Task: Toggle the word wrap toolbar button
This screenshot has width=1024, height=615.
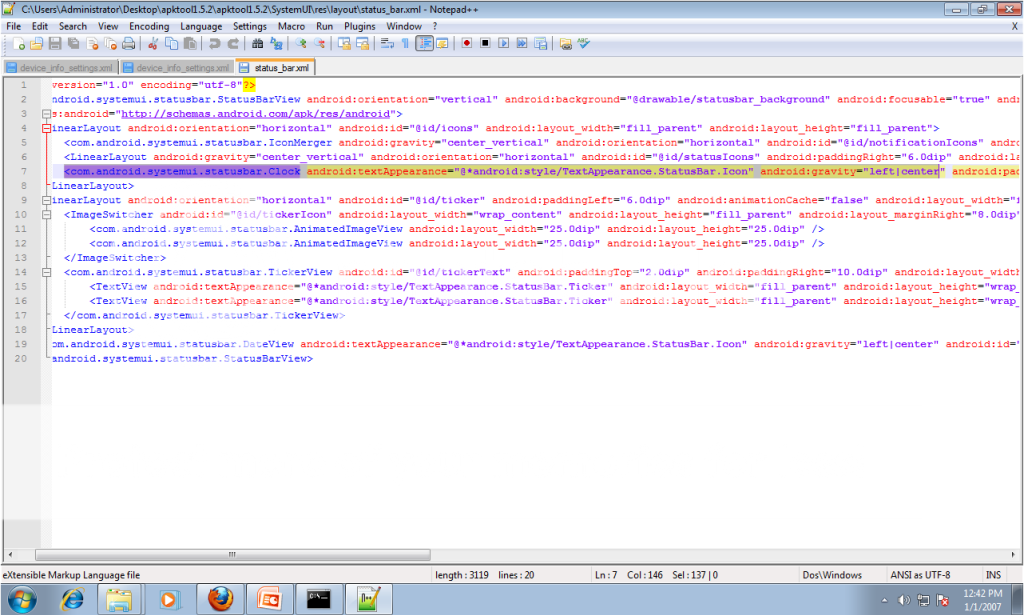Action: [387, 44]
